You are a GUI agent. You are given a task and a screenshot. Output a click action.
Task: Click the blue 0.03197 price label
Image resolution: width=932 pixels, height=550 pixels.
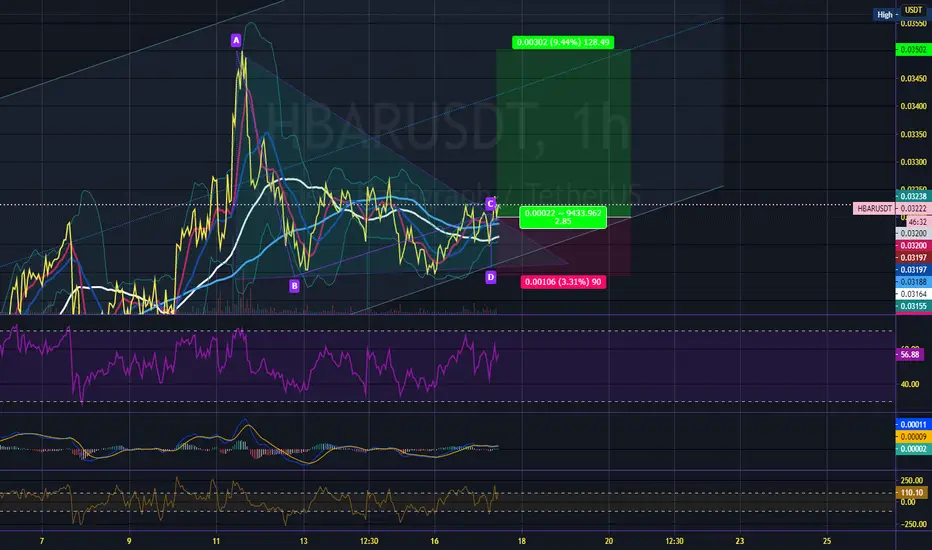pyautogui.click(x=913, y=270)
